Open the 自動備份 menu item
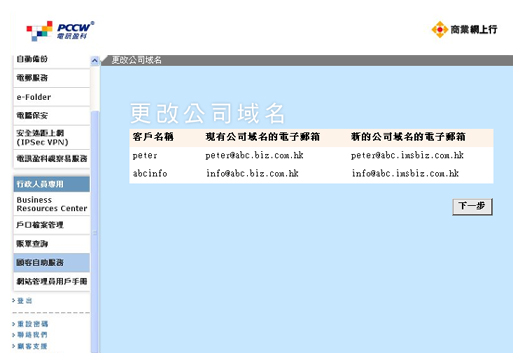The image size is (525, 363). click(x=52, y=60)
